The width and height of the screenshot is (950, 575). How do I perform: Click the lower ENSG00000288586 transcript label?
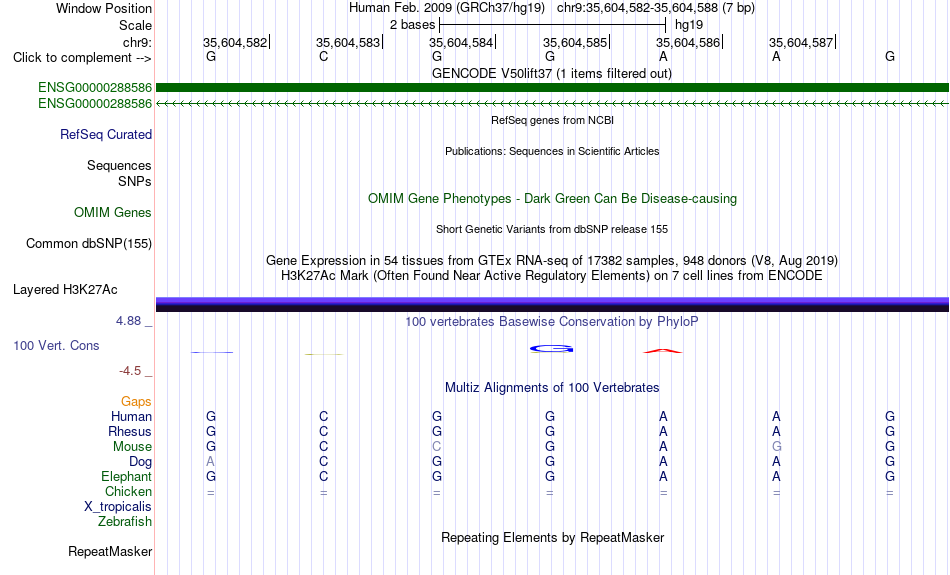coord(95,104)
